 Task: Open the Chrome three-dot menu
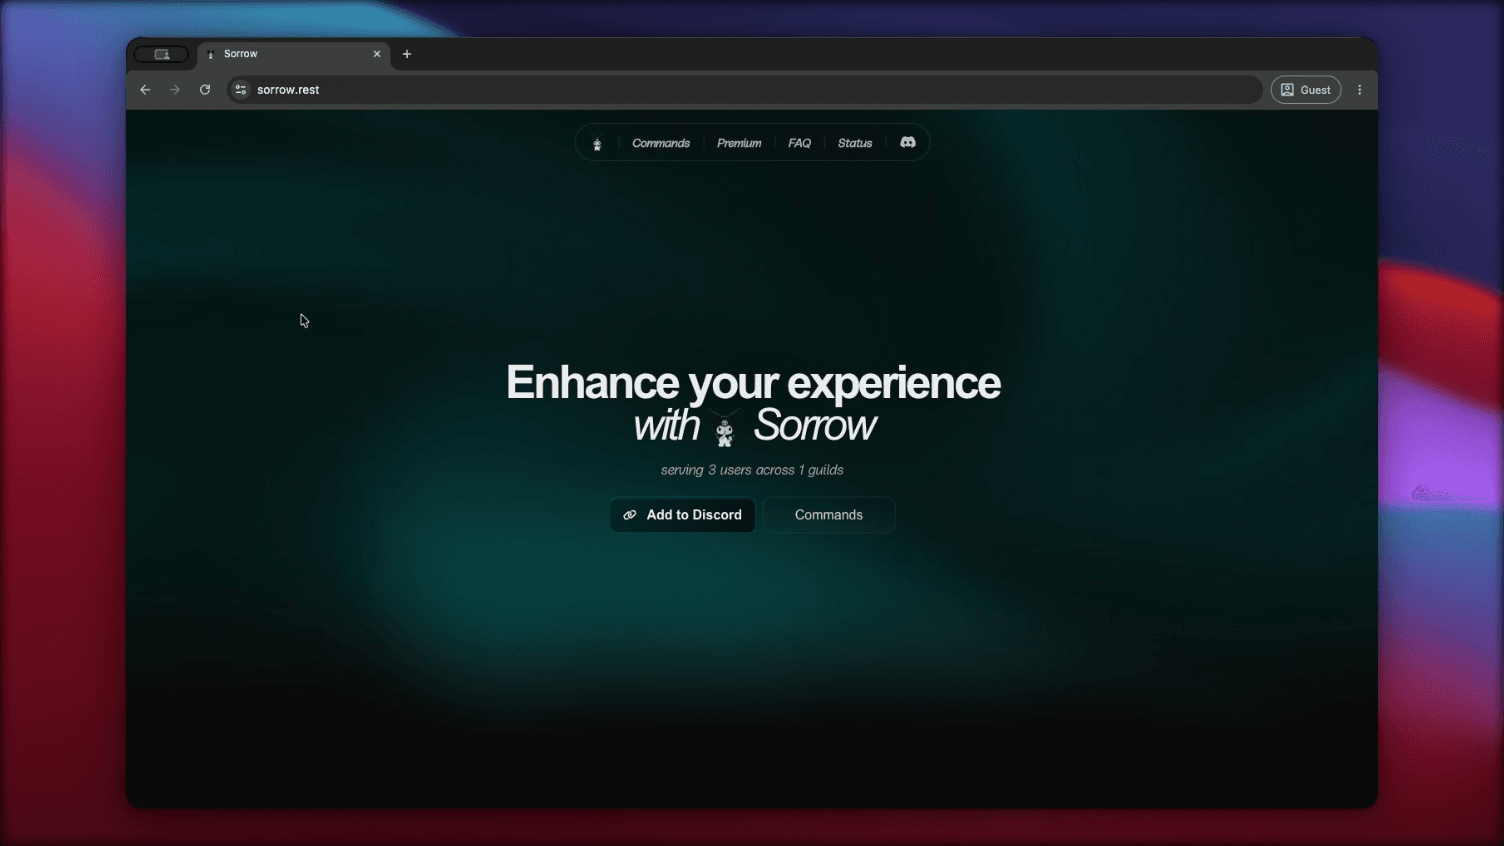[1359, 90]
